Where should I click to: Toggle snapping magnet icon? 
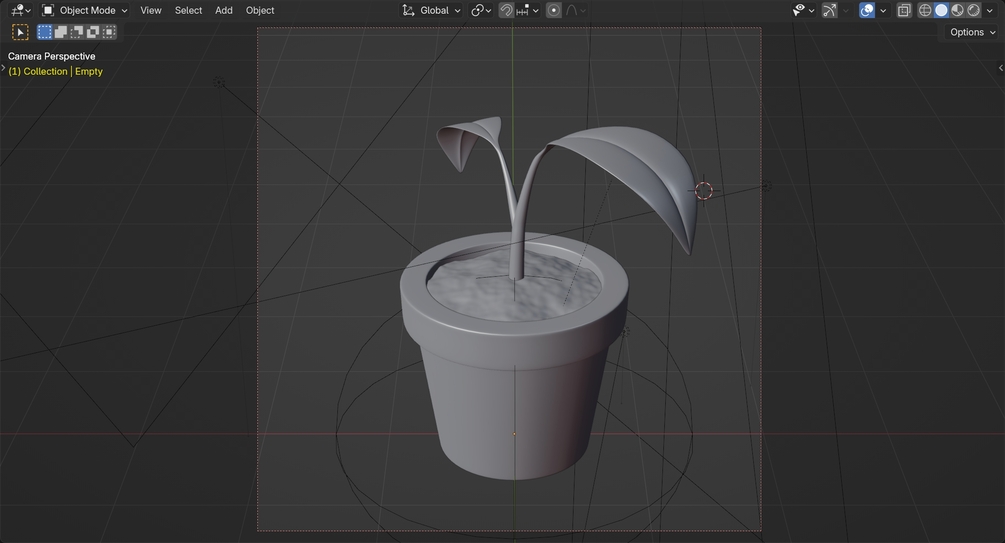tap(506, 10)
